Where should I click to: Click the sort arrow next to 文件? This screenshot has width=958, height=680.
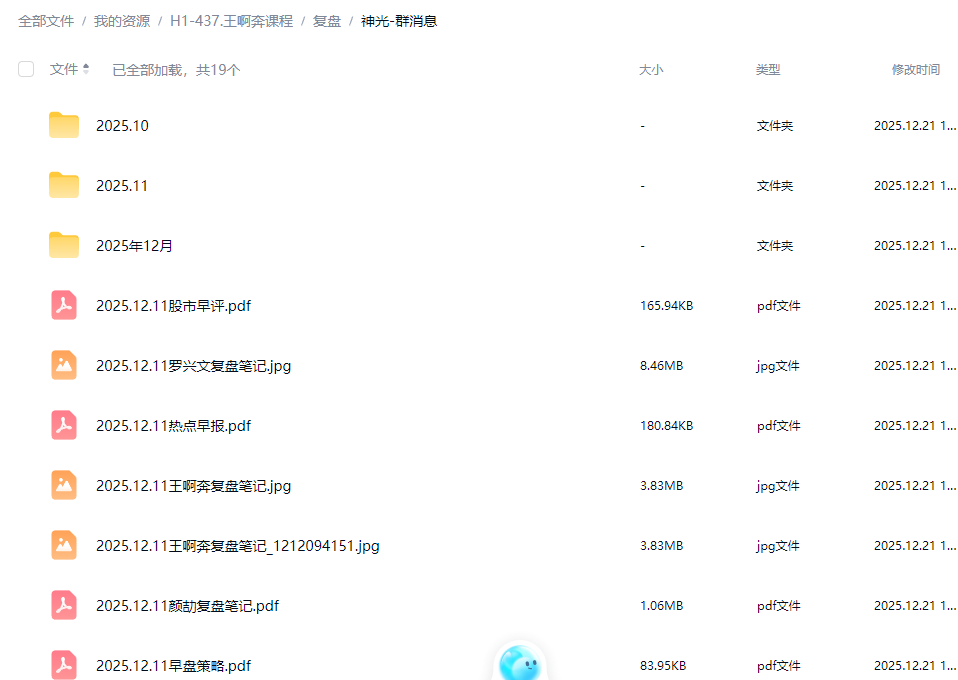[87, 69]
